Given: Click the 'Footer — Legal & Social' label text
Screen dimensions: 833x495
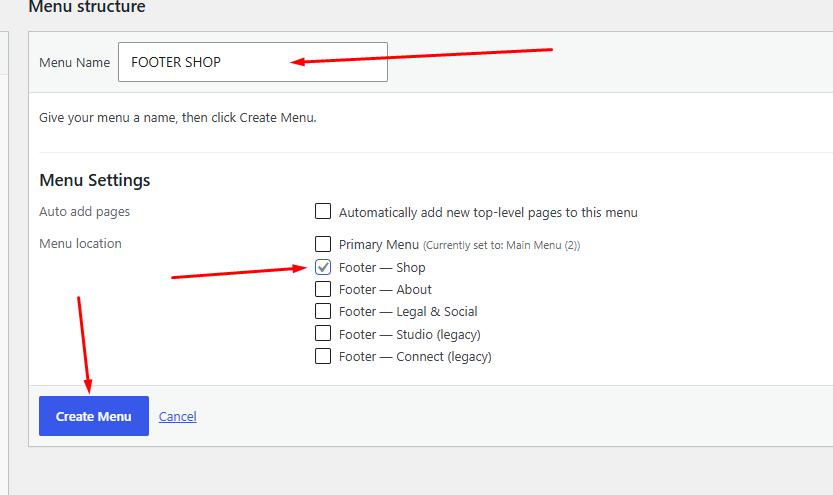Looking at the screenshot, I should click(x=408, y=312).
